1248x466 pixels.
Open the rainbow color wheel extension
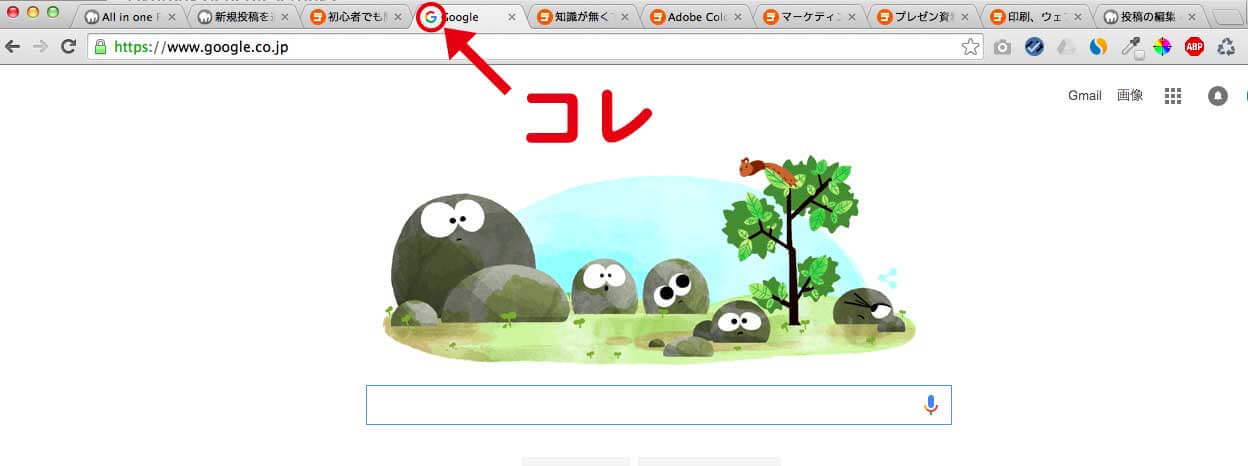coord(1162,46)
